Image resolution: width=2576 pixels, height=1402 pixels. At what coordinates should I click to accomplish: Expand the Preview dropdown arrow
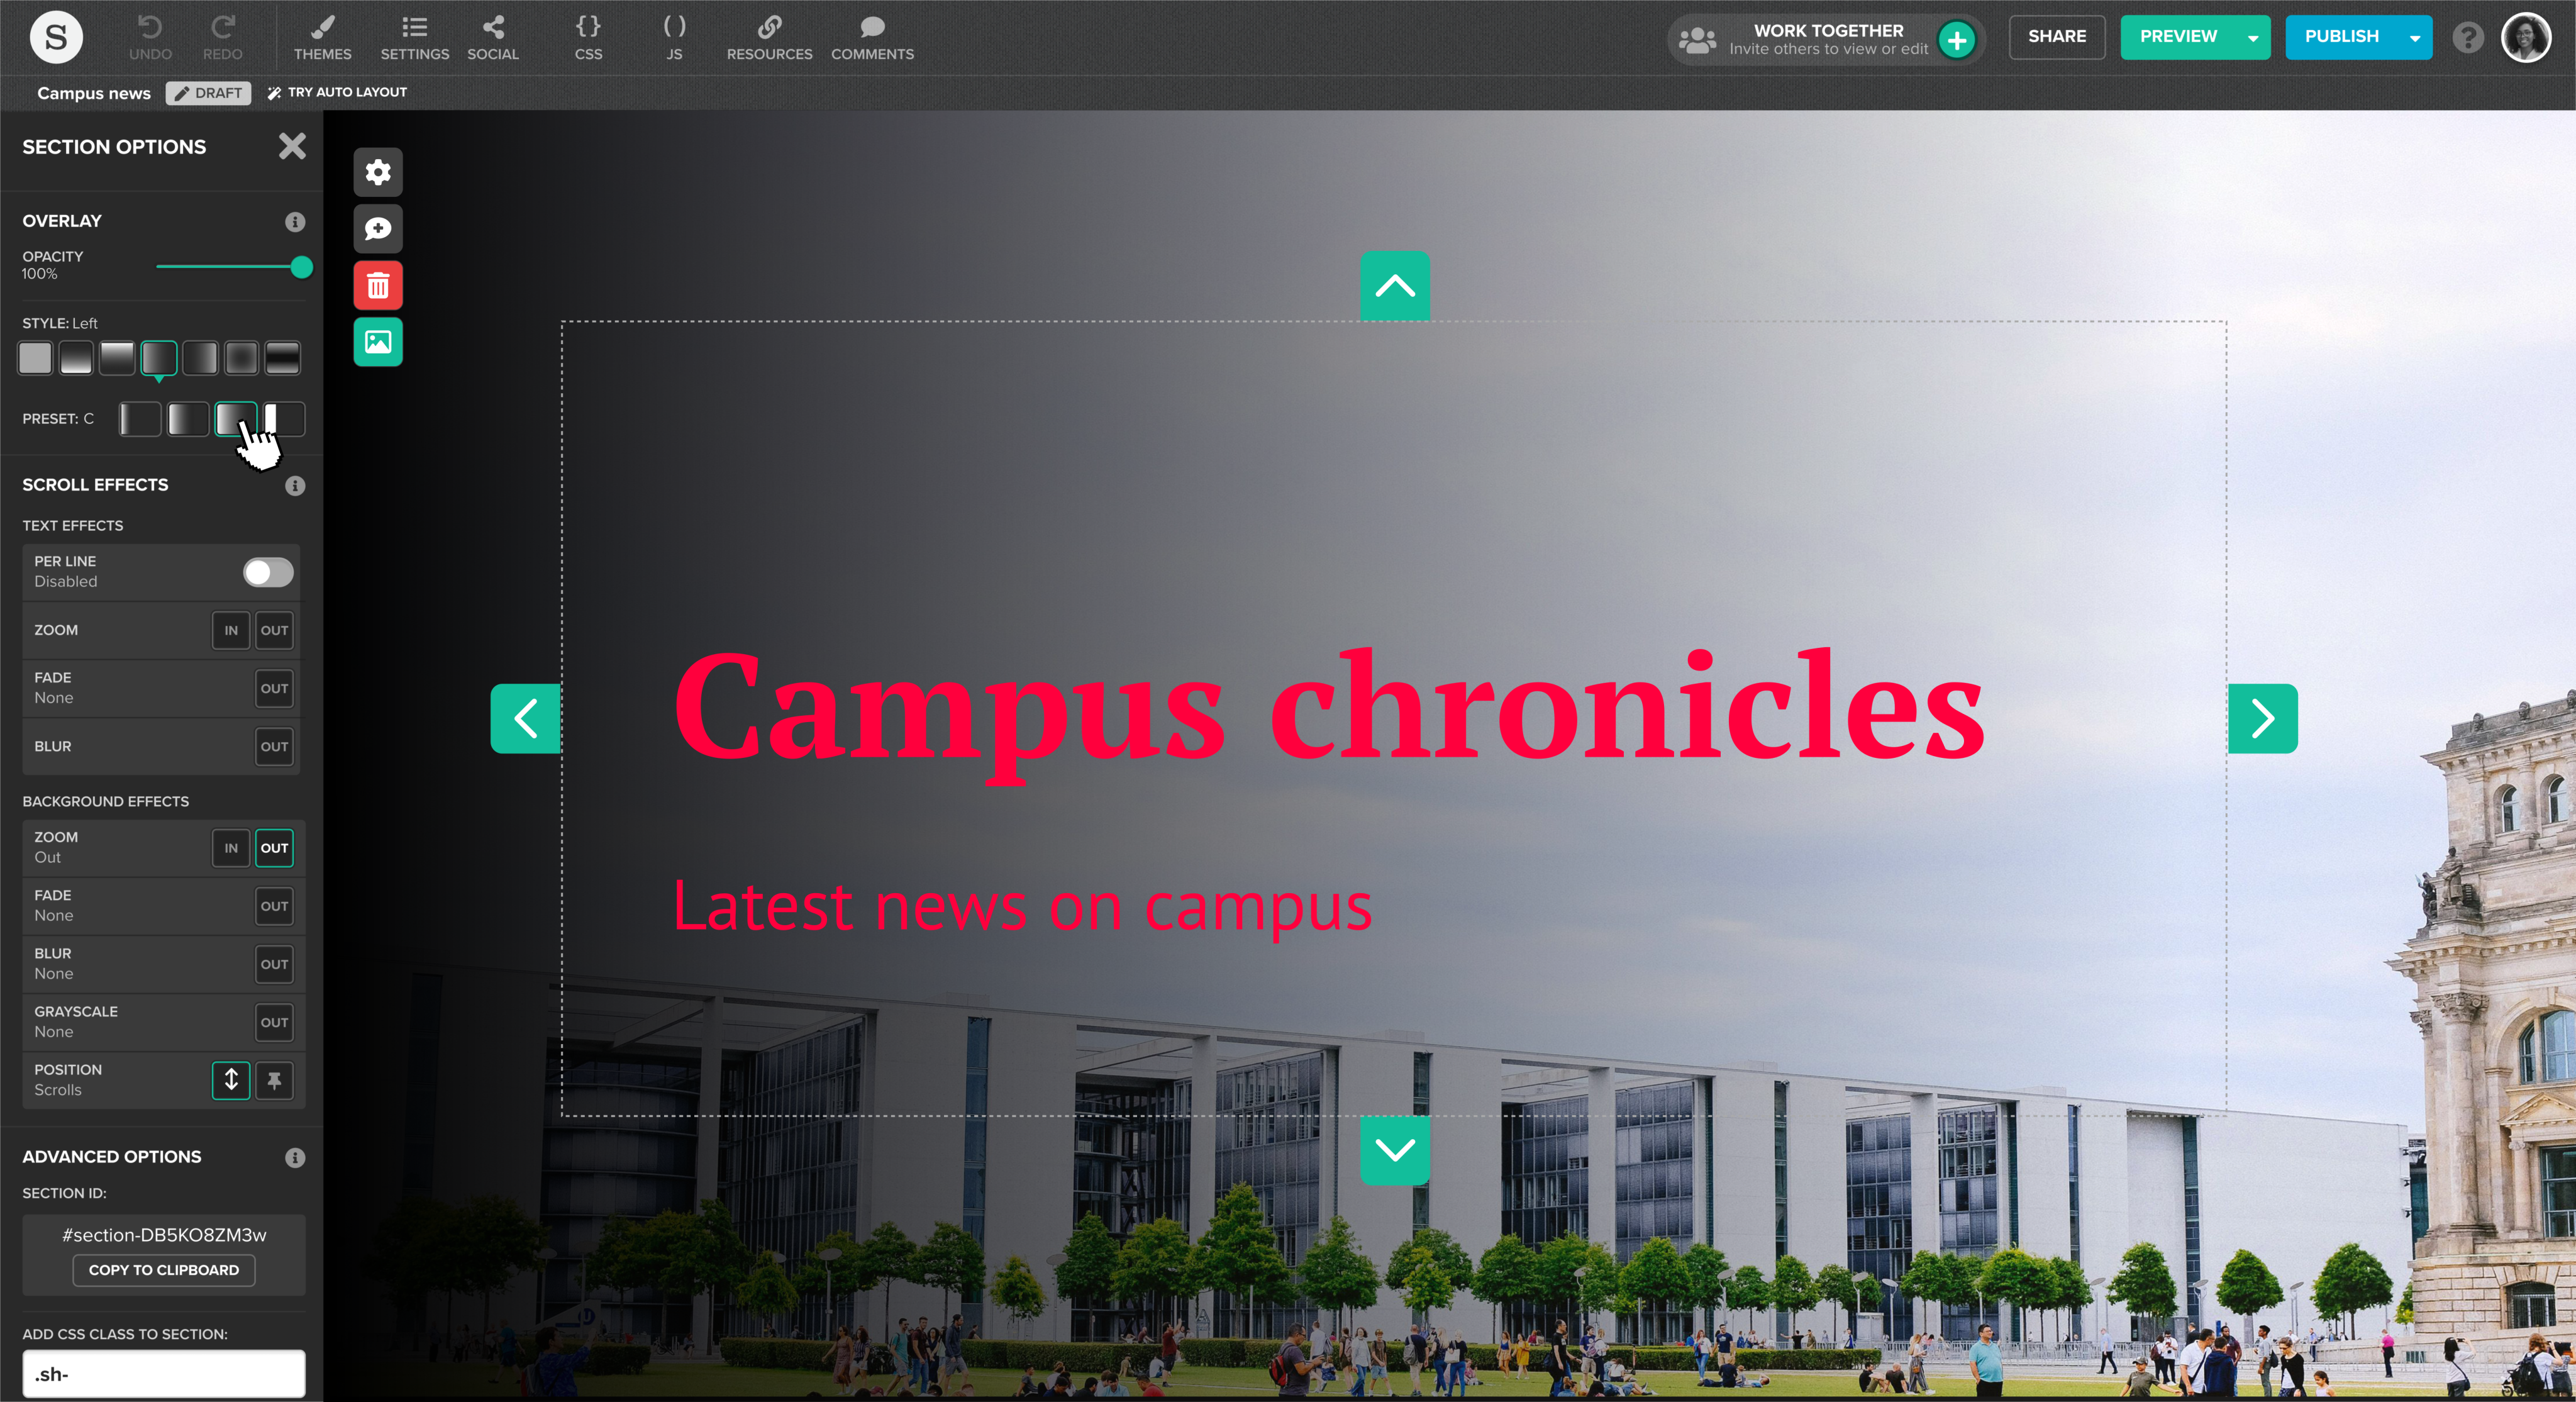[2253, 38]
